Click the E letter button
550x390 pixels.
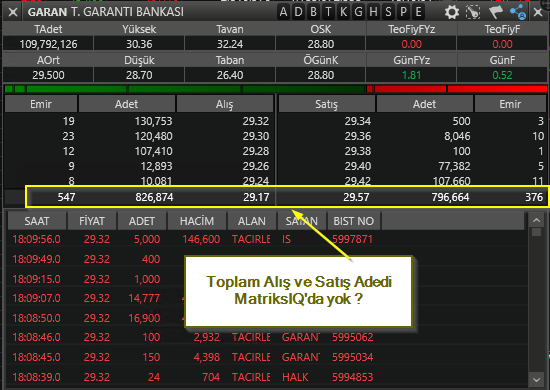418,12
